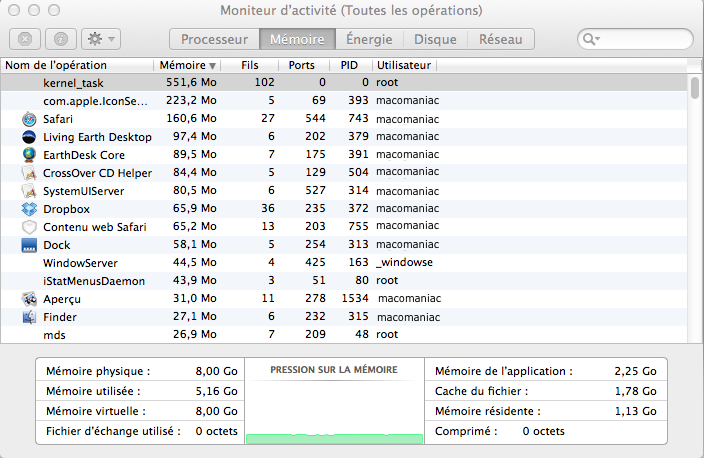Sort by Fils column header
This screenshot has height=458, width=704.
click(250, 65)
